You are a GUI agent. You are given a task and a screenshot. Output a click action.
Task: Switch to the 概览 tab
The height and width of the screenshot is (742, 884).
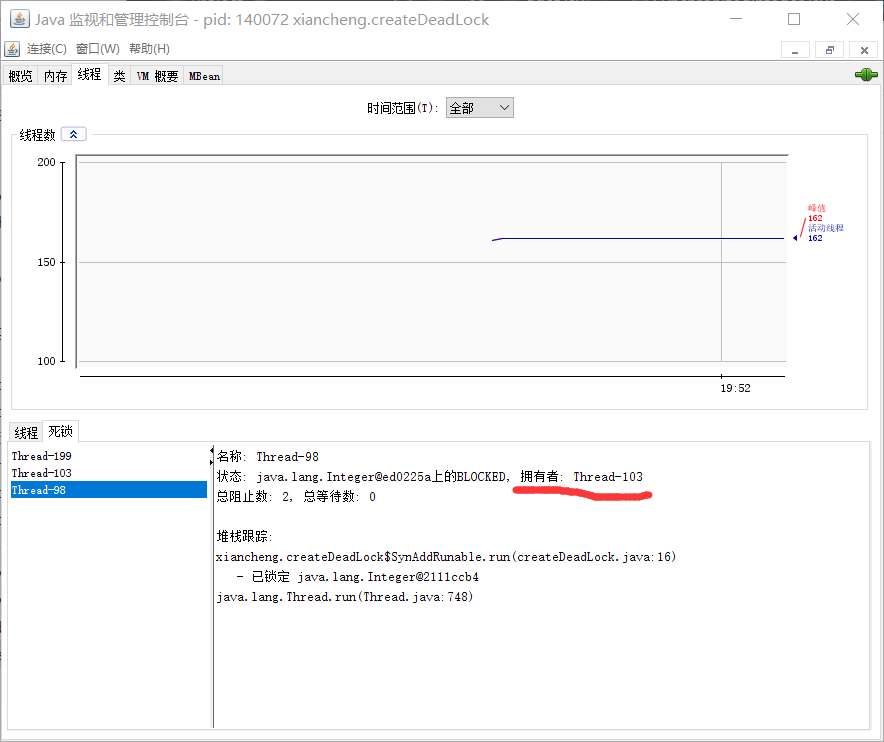(21, 76)
